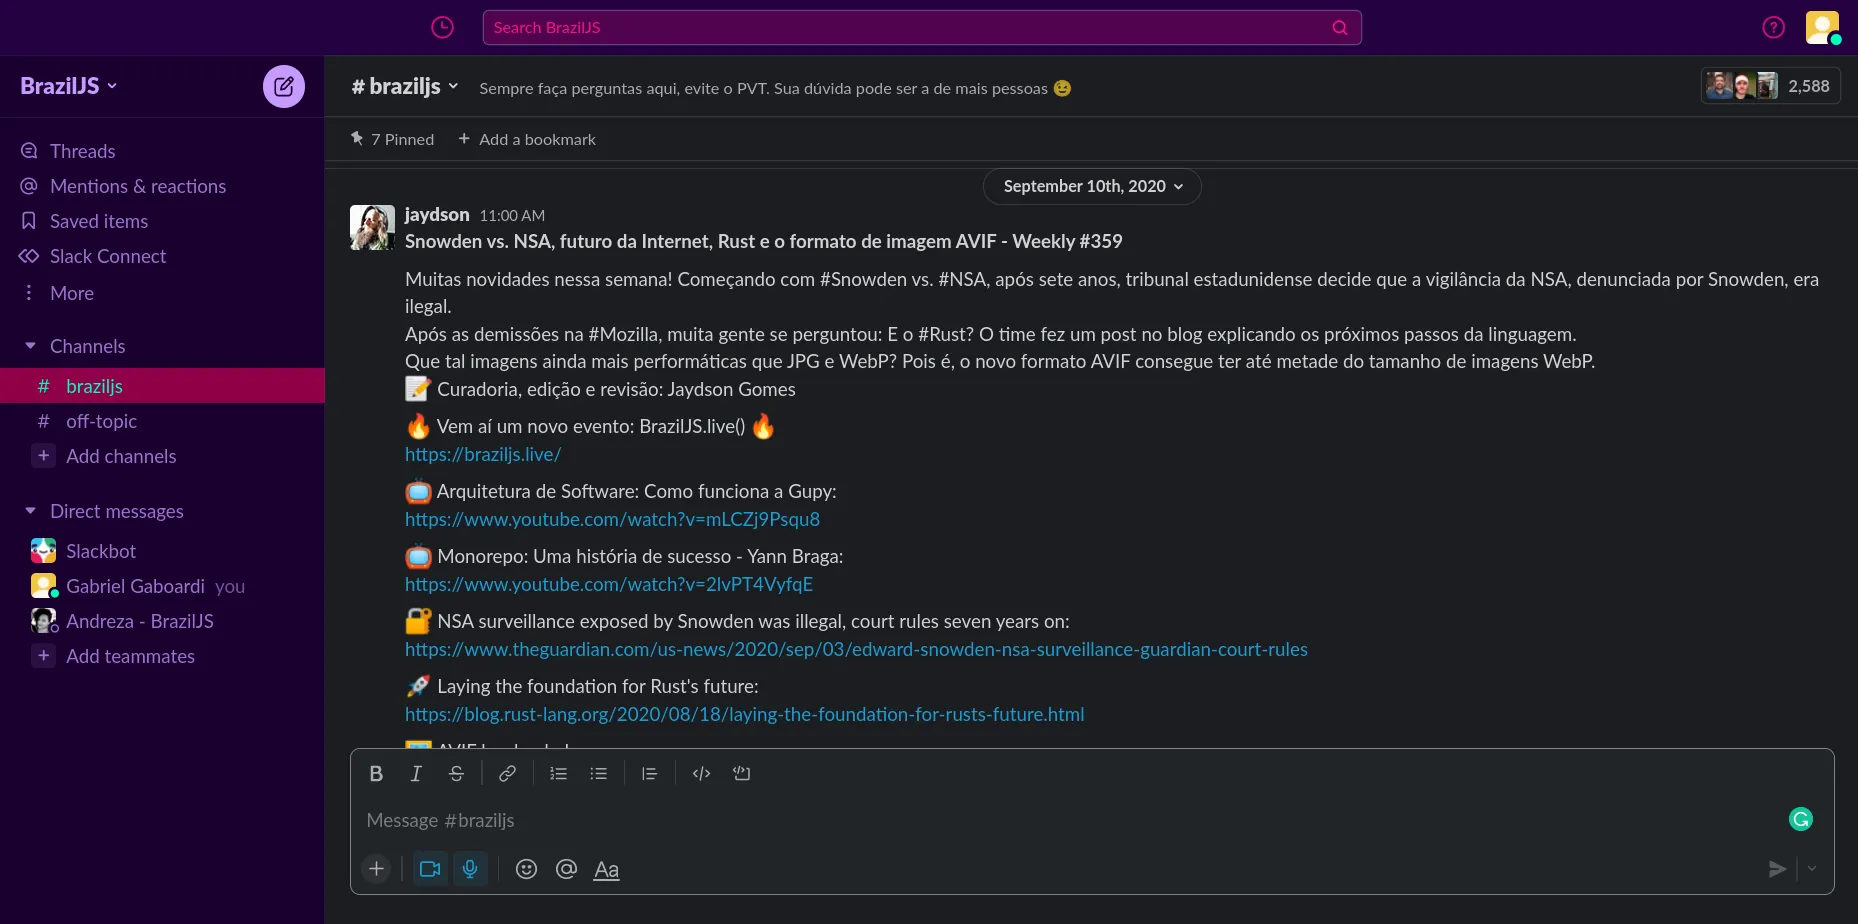Record a video clip
The height and width of the screenshot is (924, 1858).
tap(430, 869)
